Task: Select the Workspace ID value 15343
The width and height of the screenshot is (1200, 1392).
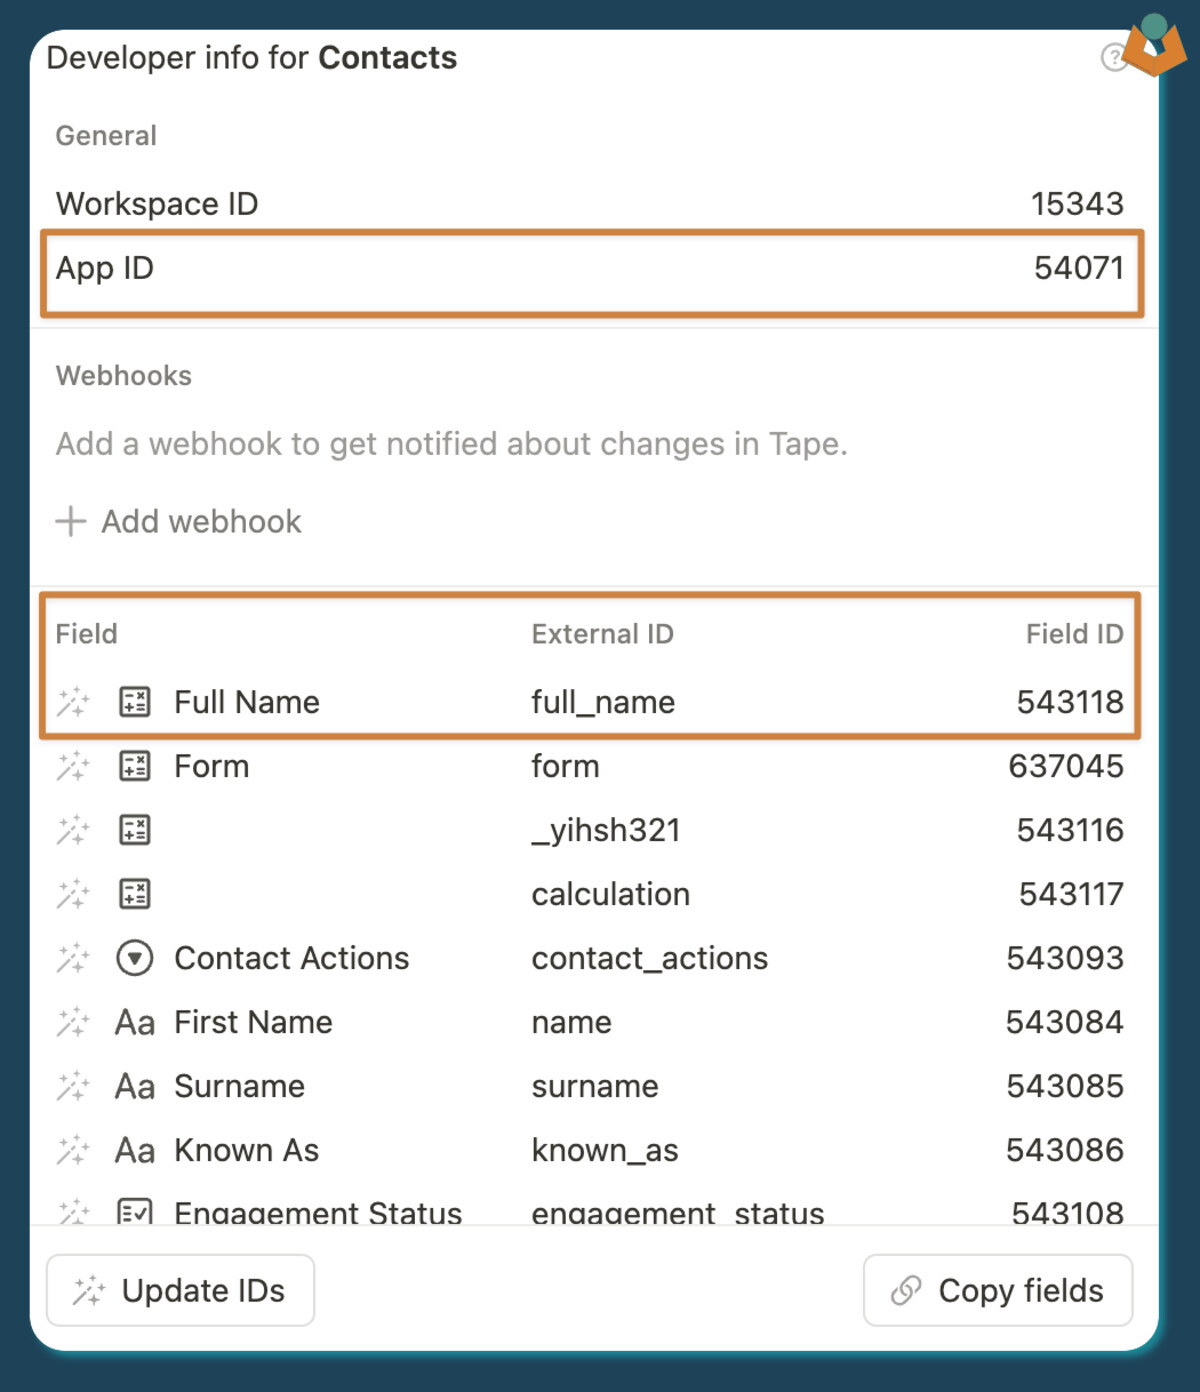Action: point(1078,204)
